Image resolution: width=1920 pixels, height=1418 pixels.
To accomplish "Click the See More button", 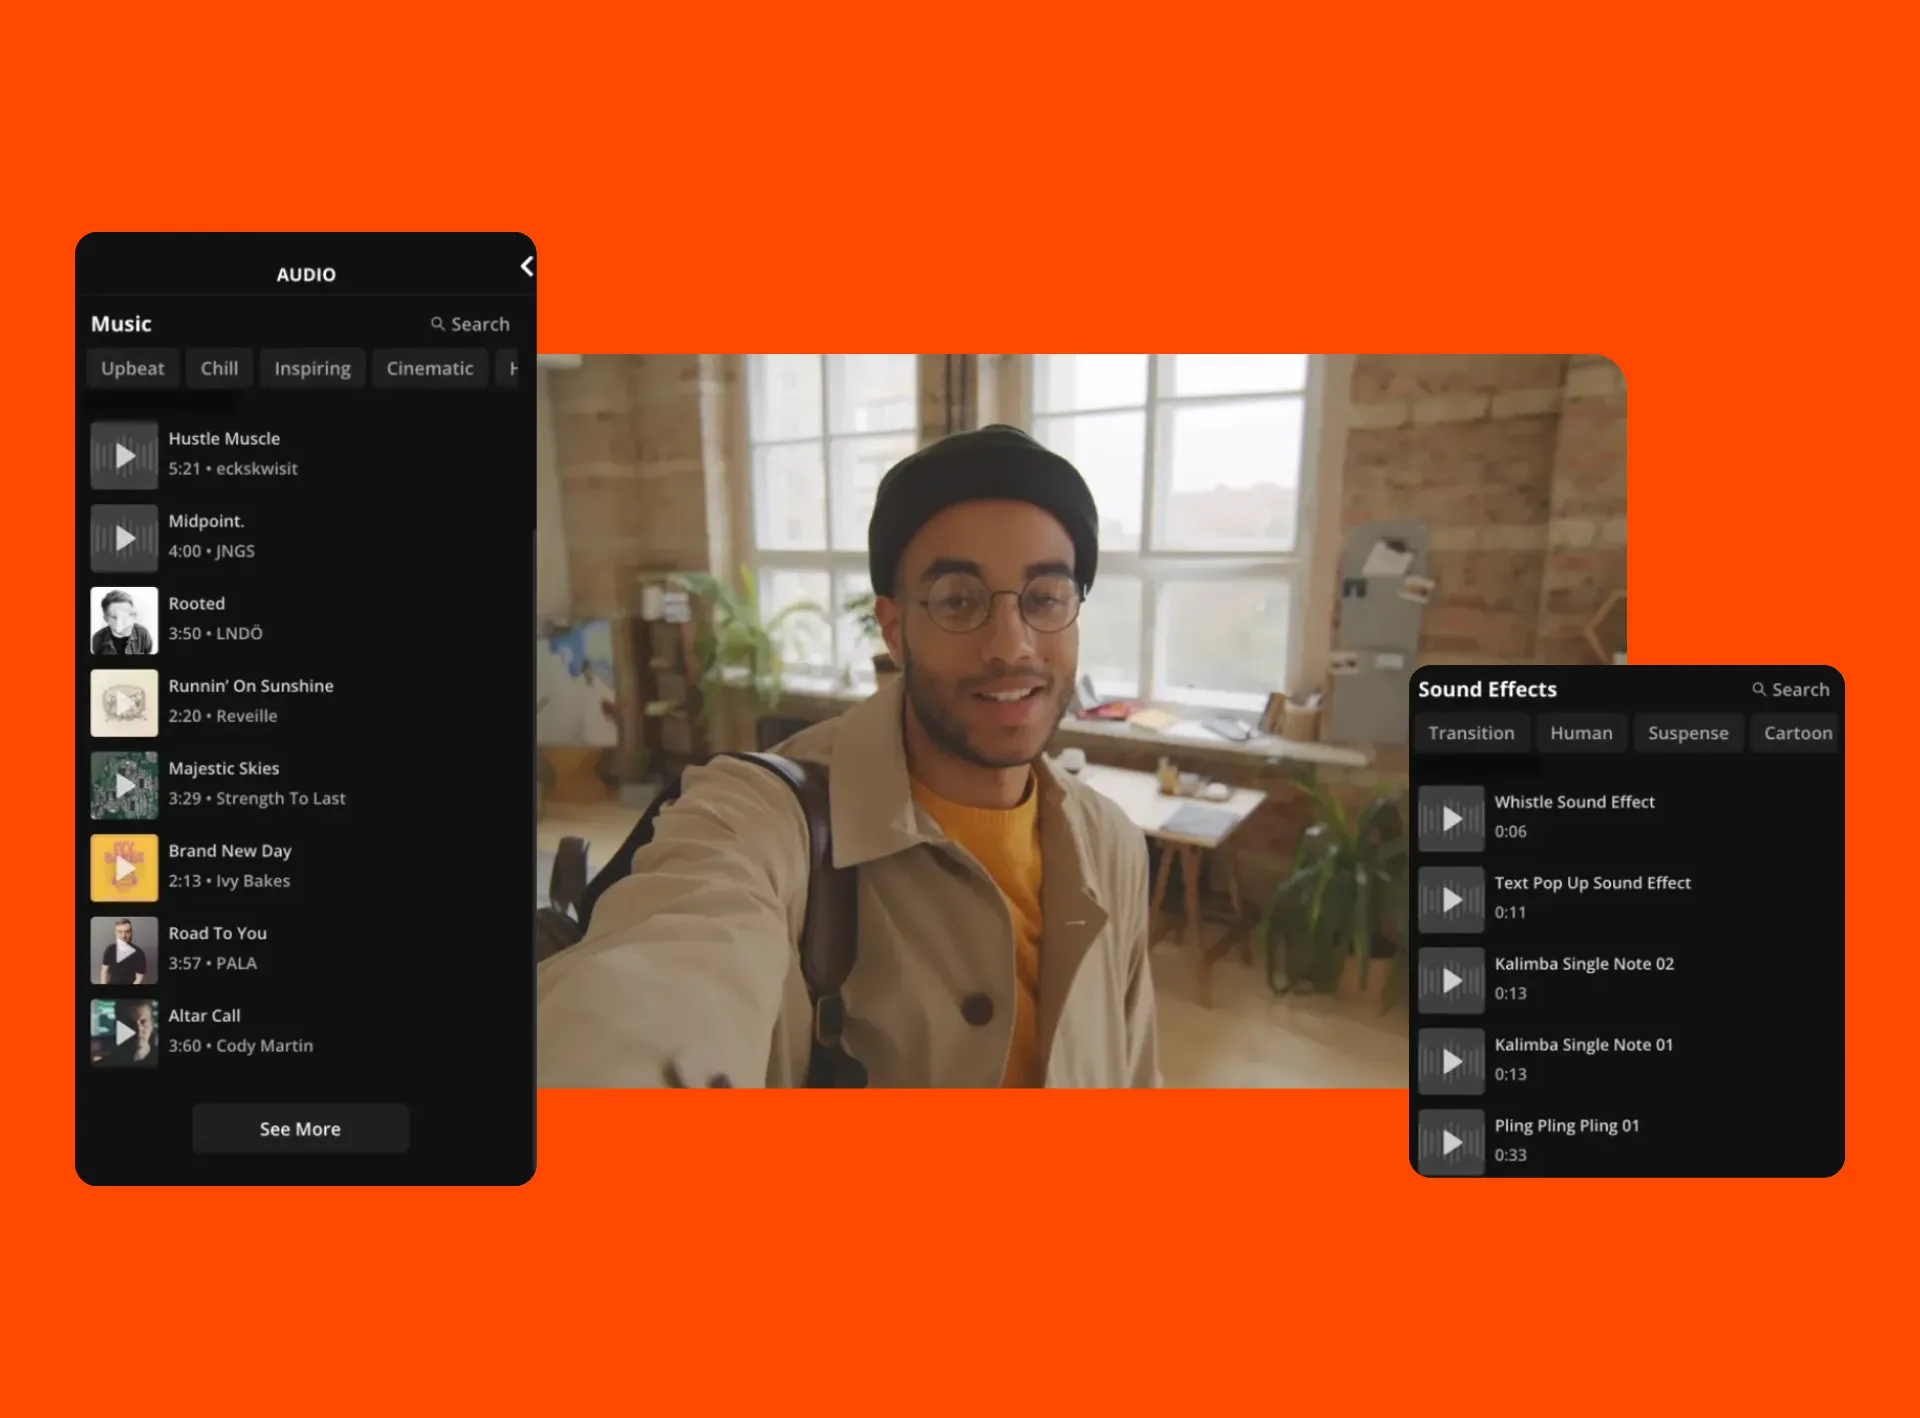I will [x=300, y=1129].
